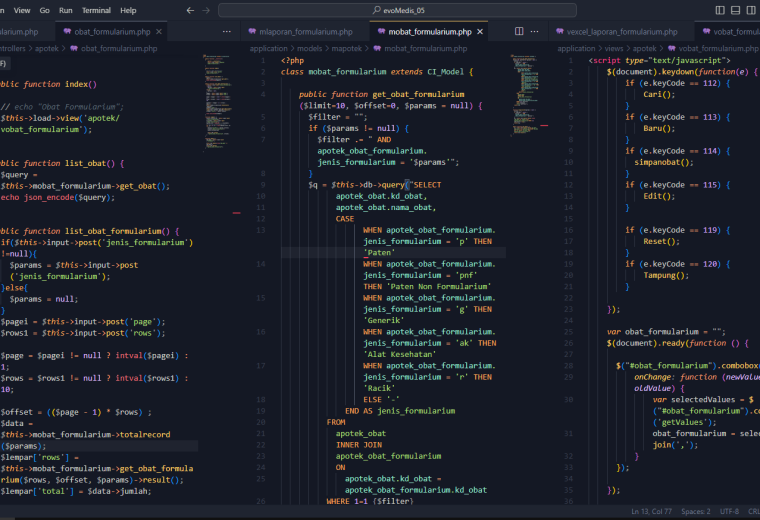
Task: Go forward with the right arrow
Action: (206, 10)
